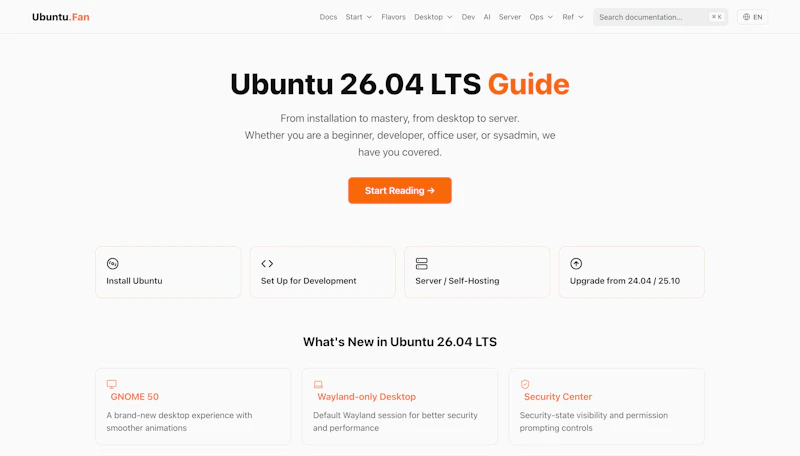The width and height of the screenshot is (800, 456).
Task: Open the Server / Self-Hosting card
Action: coord(477,272)
